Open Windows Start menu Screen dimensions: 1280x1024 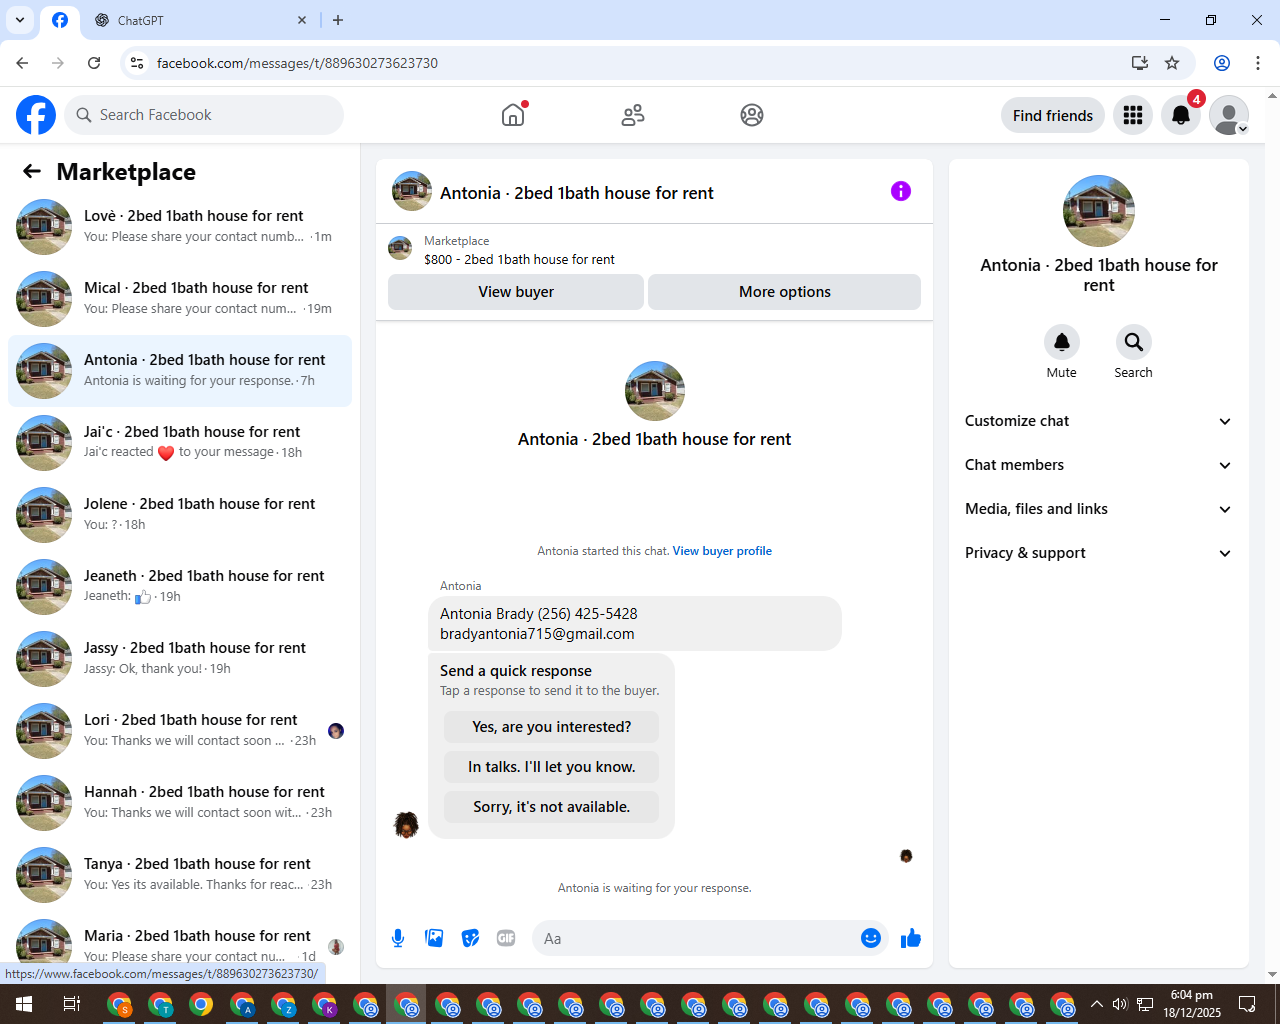point(24,1004)
